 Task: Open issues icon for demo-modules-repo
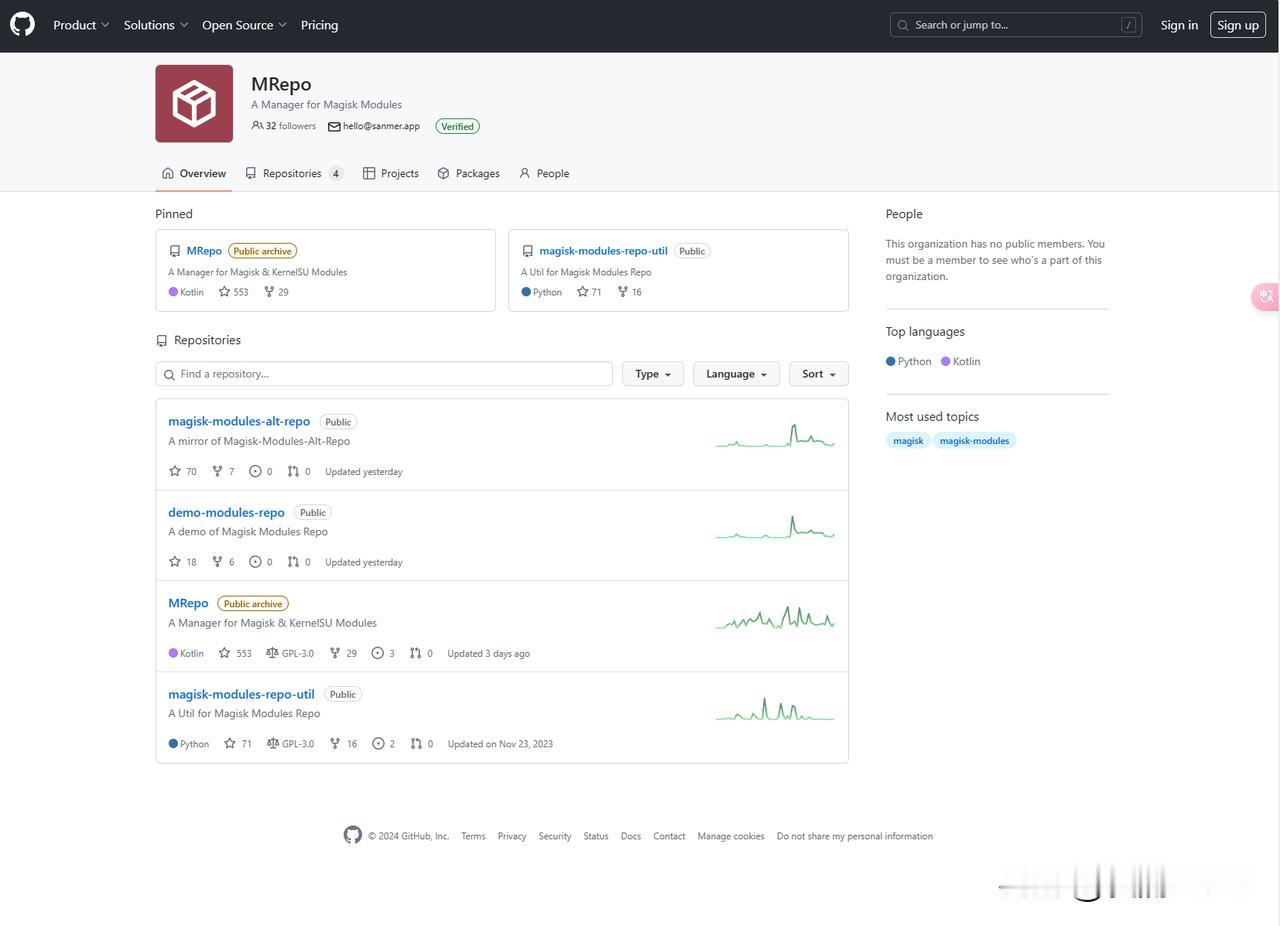[260, 562]
